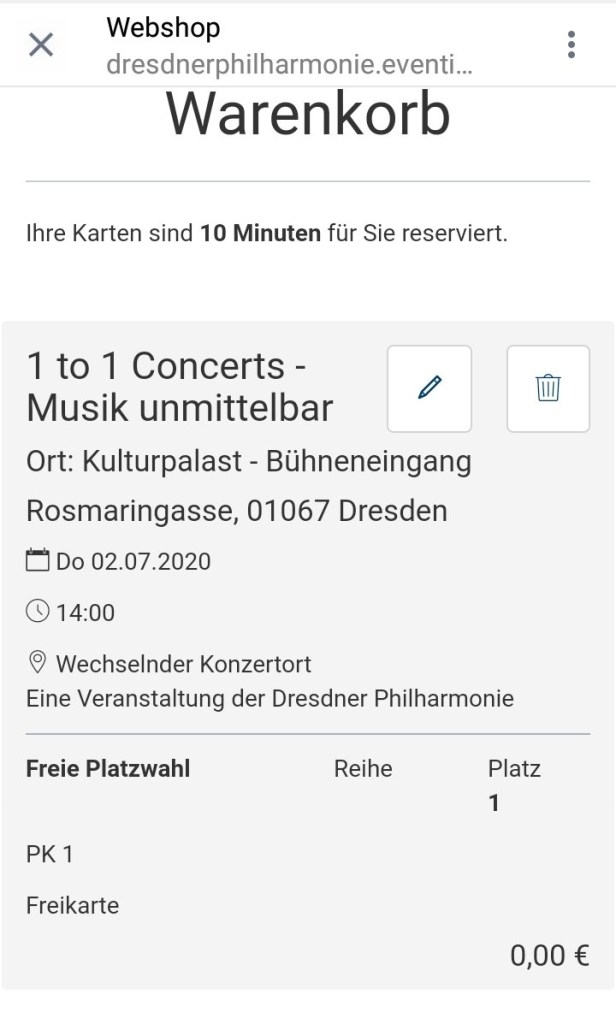
Task: Click the 1 to 1 Concerts event title
Action: click(x=180, y=387)
